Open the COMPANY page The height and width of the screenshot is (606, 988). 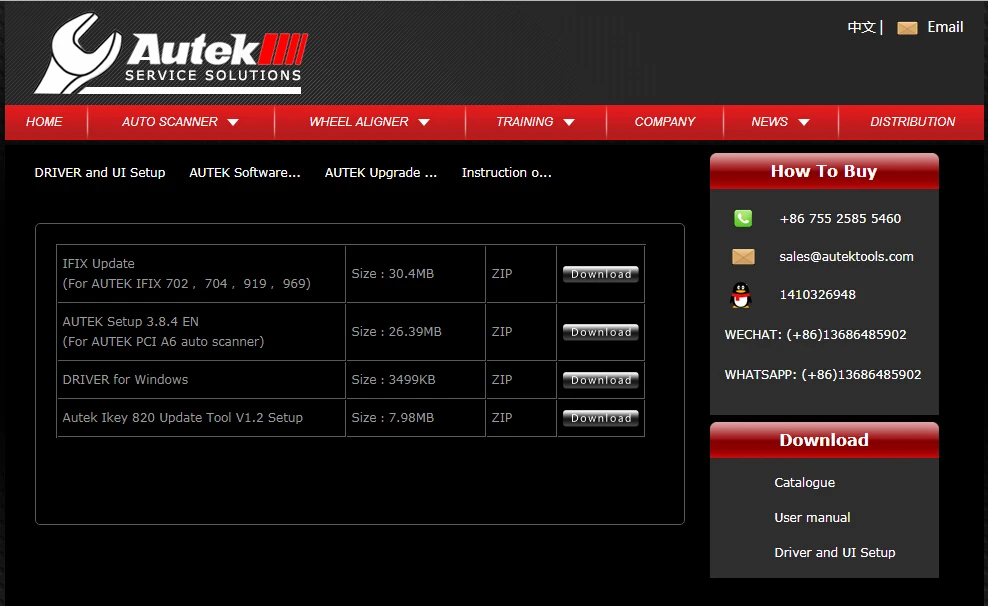click(x=665, y=122)
